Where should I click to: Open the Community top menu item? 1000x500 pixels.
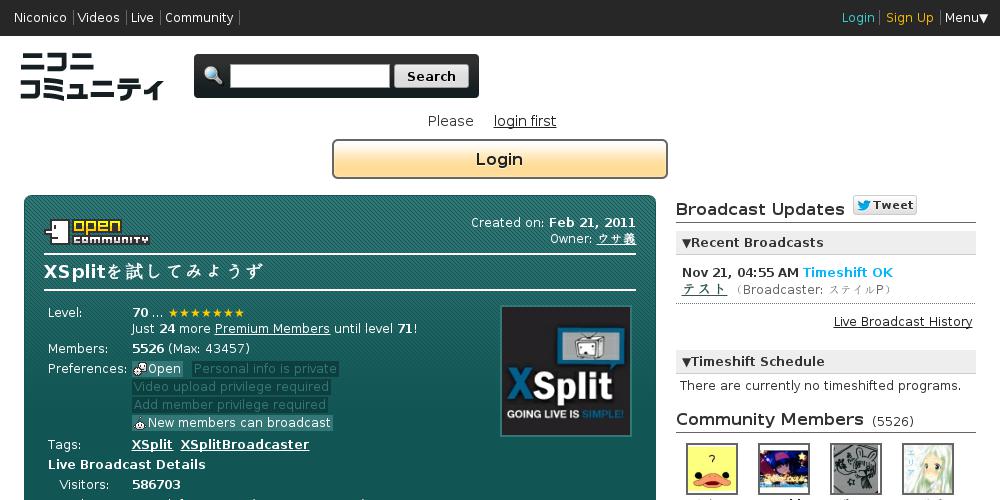point(199,18)
